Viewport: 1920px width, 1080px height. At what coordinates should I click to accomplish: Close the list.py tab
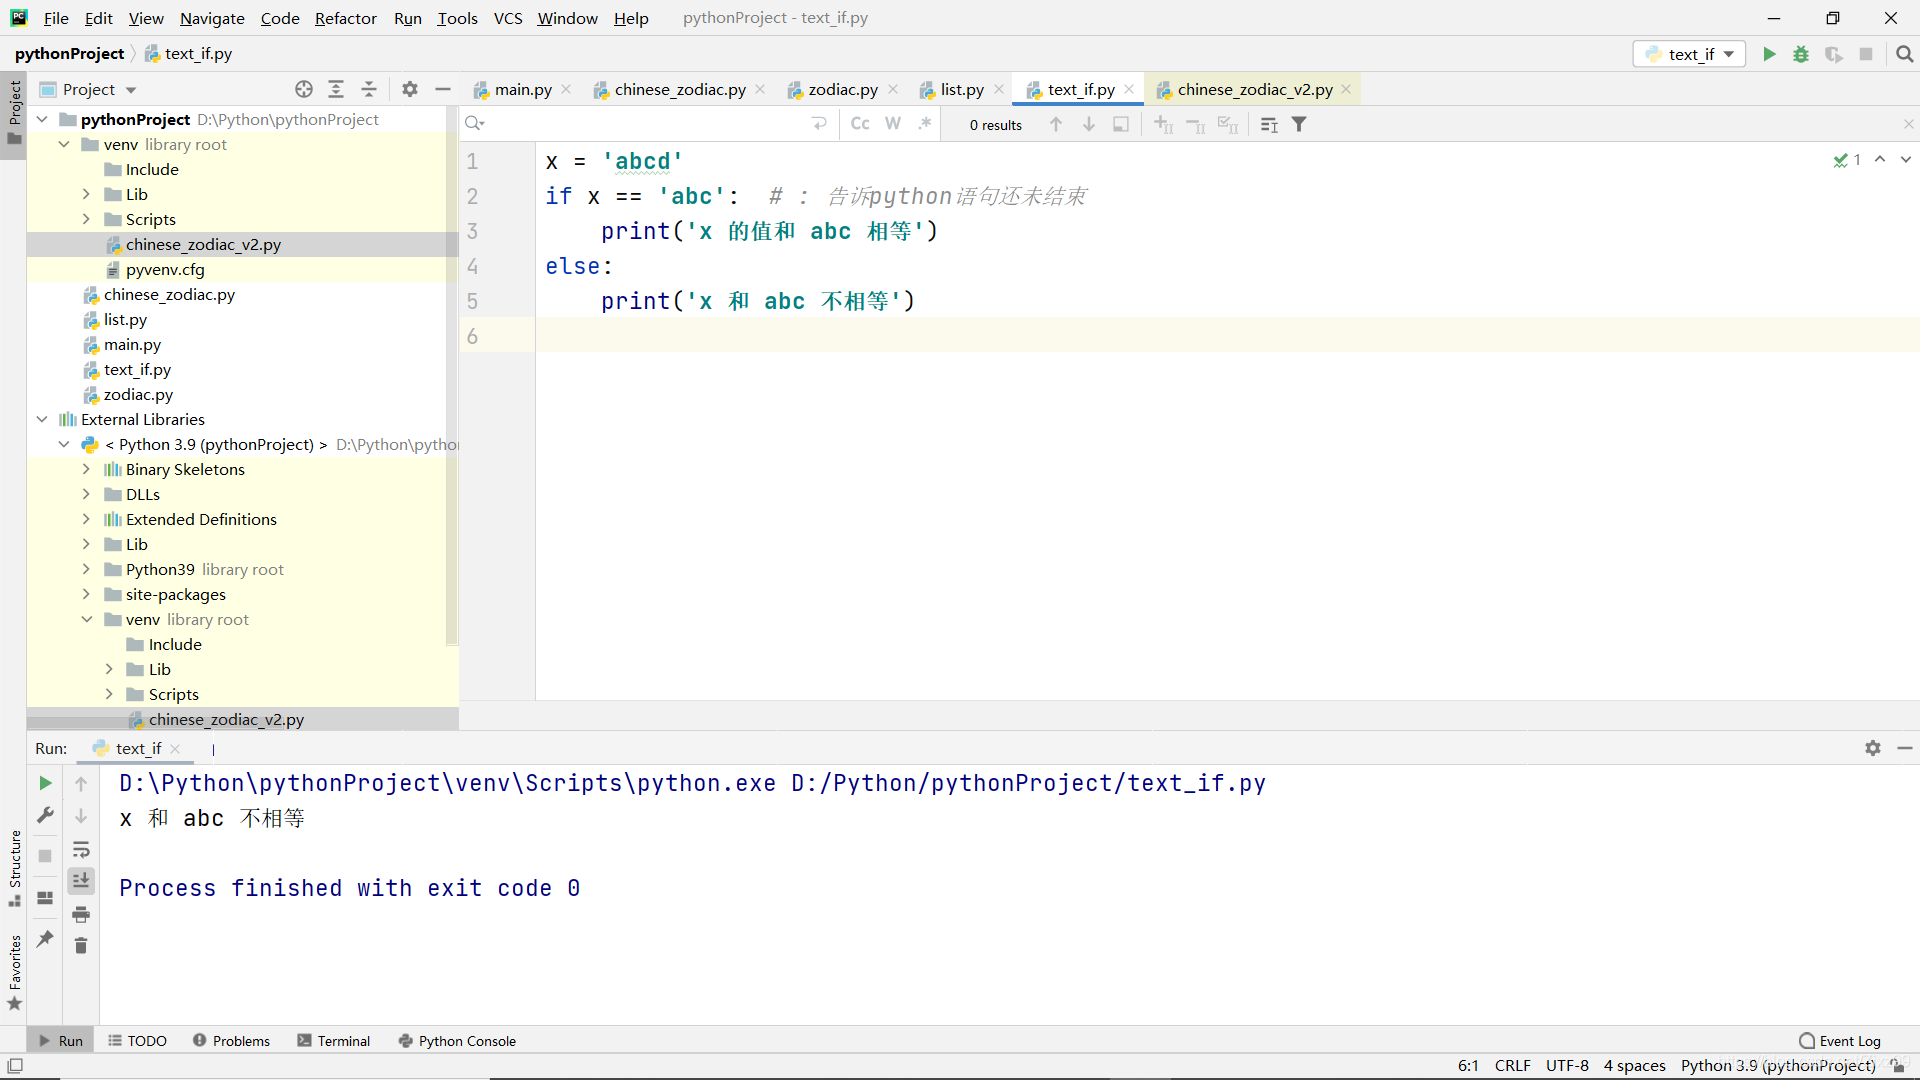[999, 89]
